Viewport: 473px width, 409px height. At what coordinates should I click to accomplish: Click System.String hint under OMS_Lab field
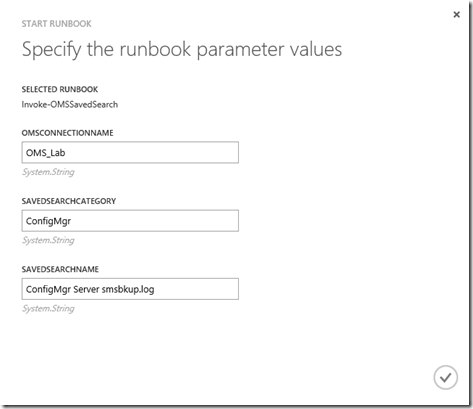click(x=48, y=172)
